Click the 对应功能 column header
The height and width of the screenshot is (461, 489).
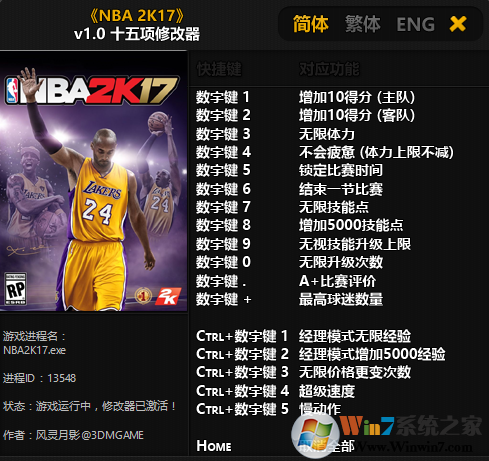329,69
